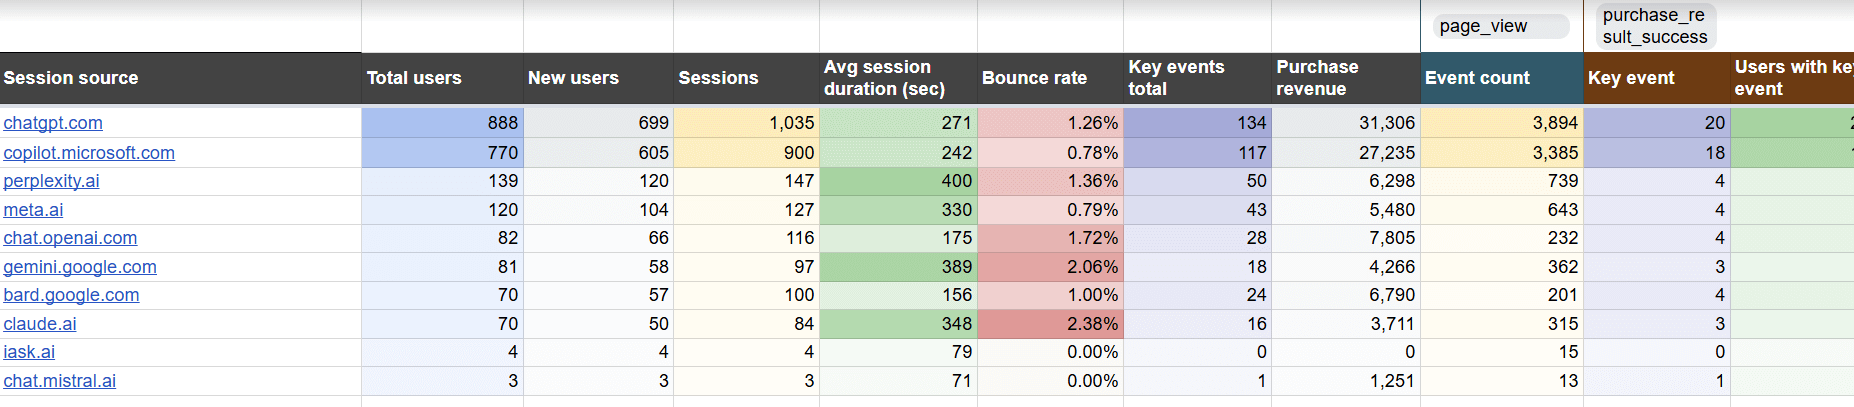Select chat.openai.com bounce rate 1.72%
This screenshot has height=407, width=1854.
tap(1051, 238)
